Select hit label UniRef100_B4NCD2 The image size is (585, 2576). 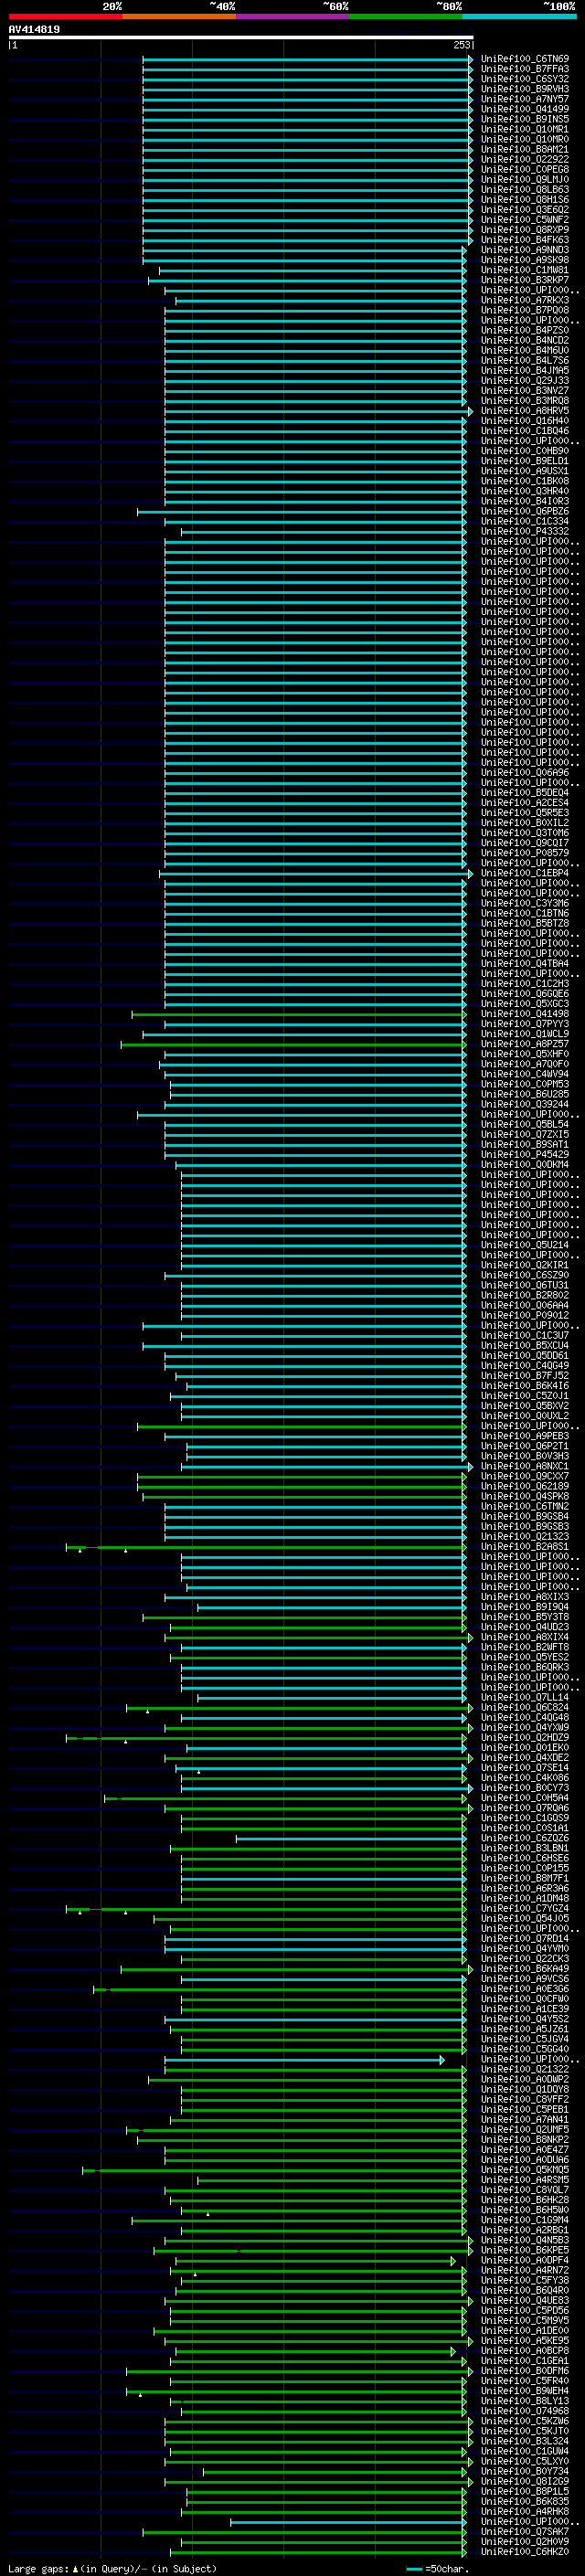click(525, 340)
